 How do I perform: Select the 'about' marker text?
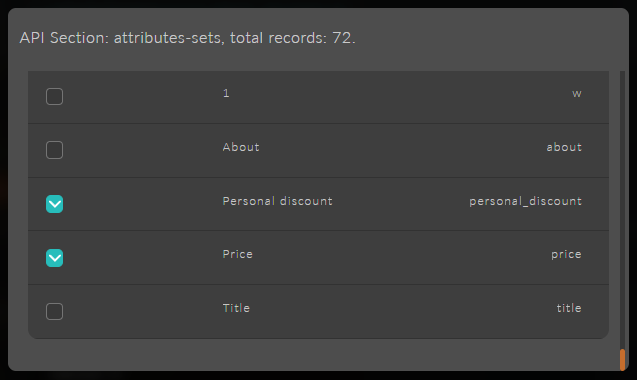click(564, 147)
